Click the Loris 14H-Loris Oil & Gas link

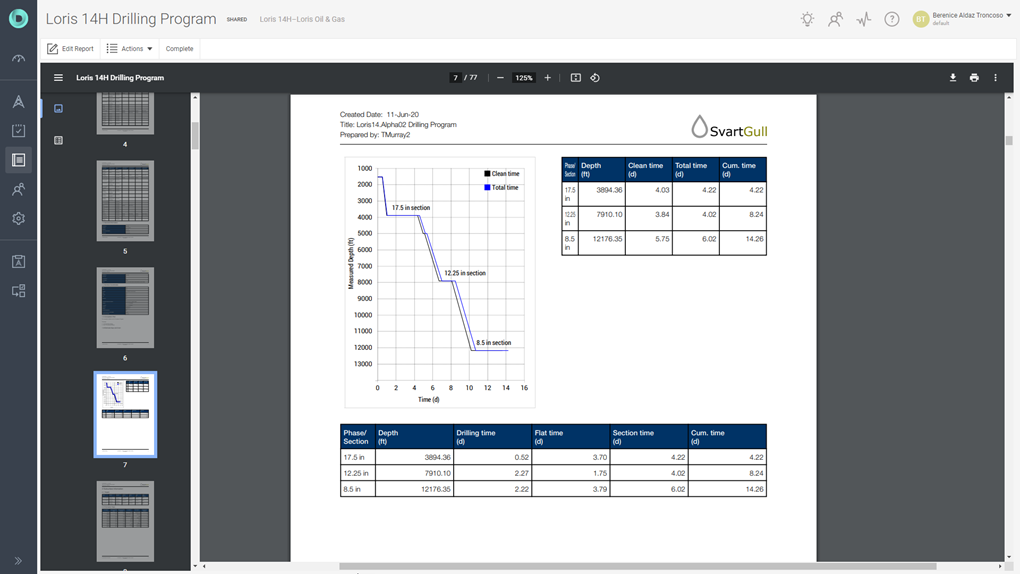tap(302, 19)
